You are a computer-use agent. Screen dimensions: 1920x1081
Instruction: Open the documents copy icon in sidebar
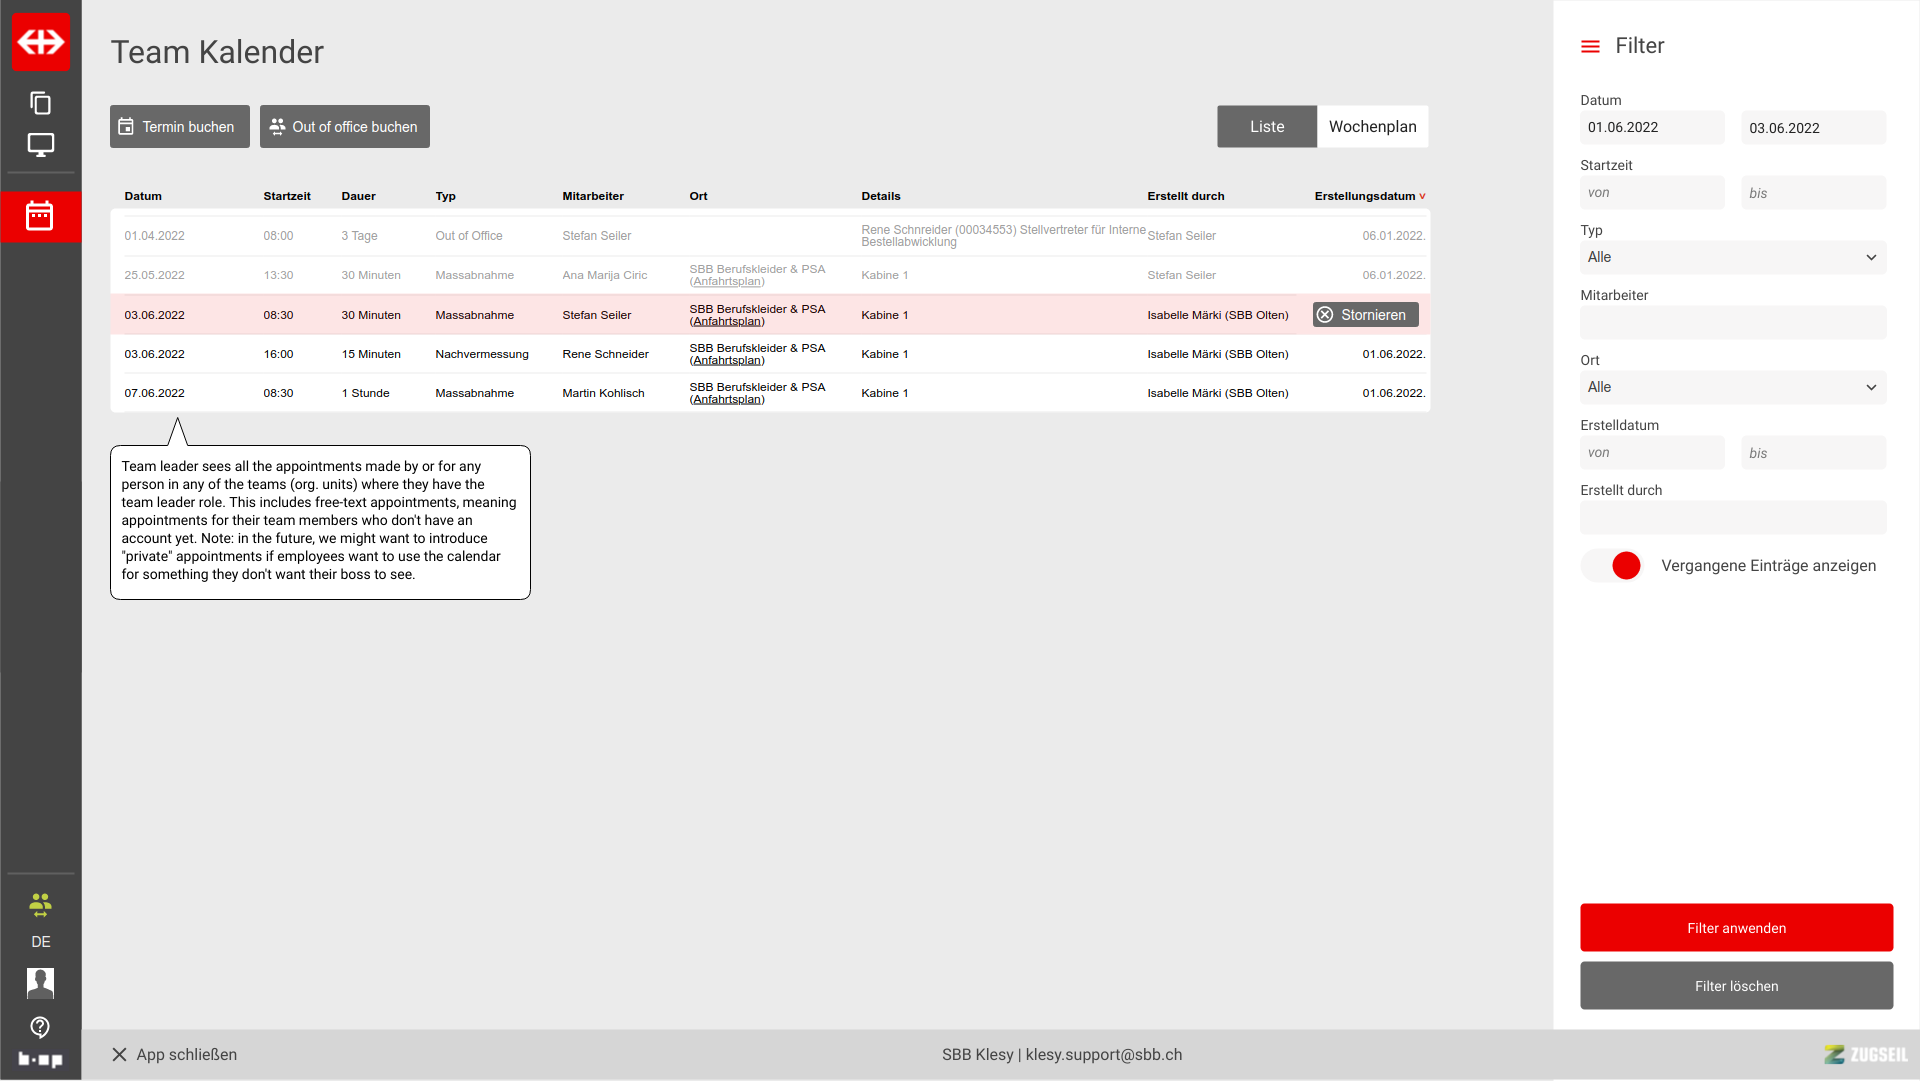coord(41,103)
